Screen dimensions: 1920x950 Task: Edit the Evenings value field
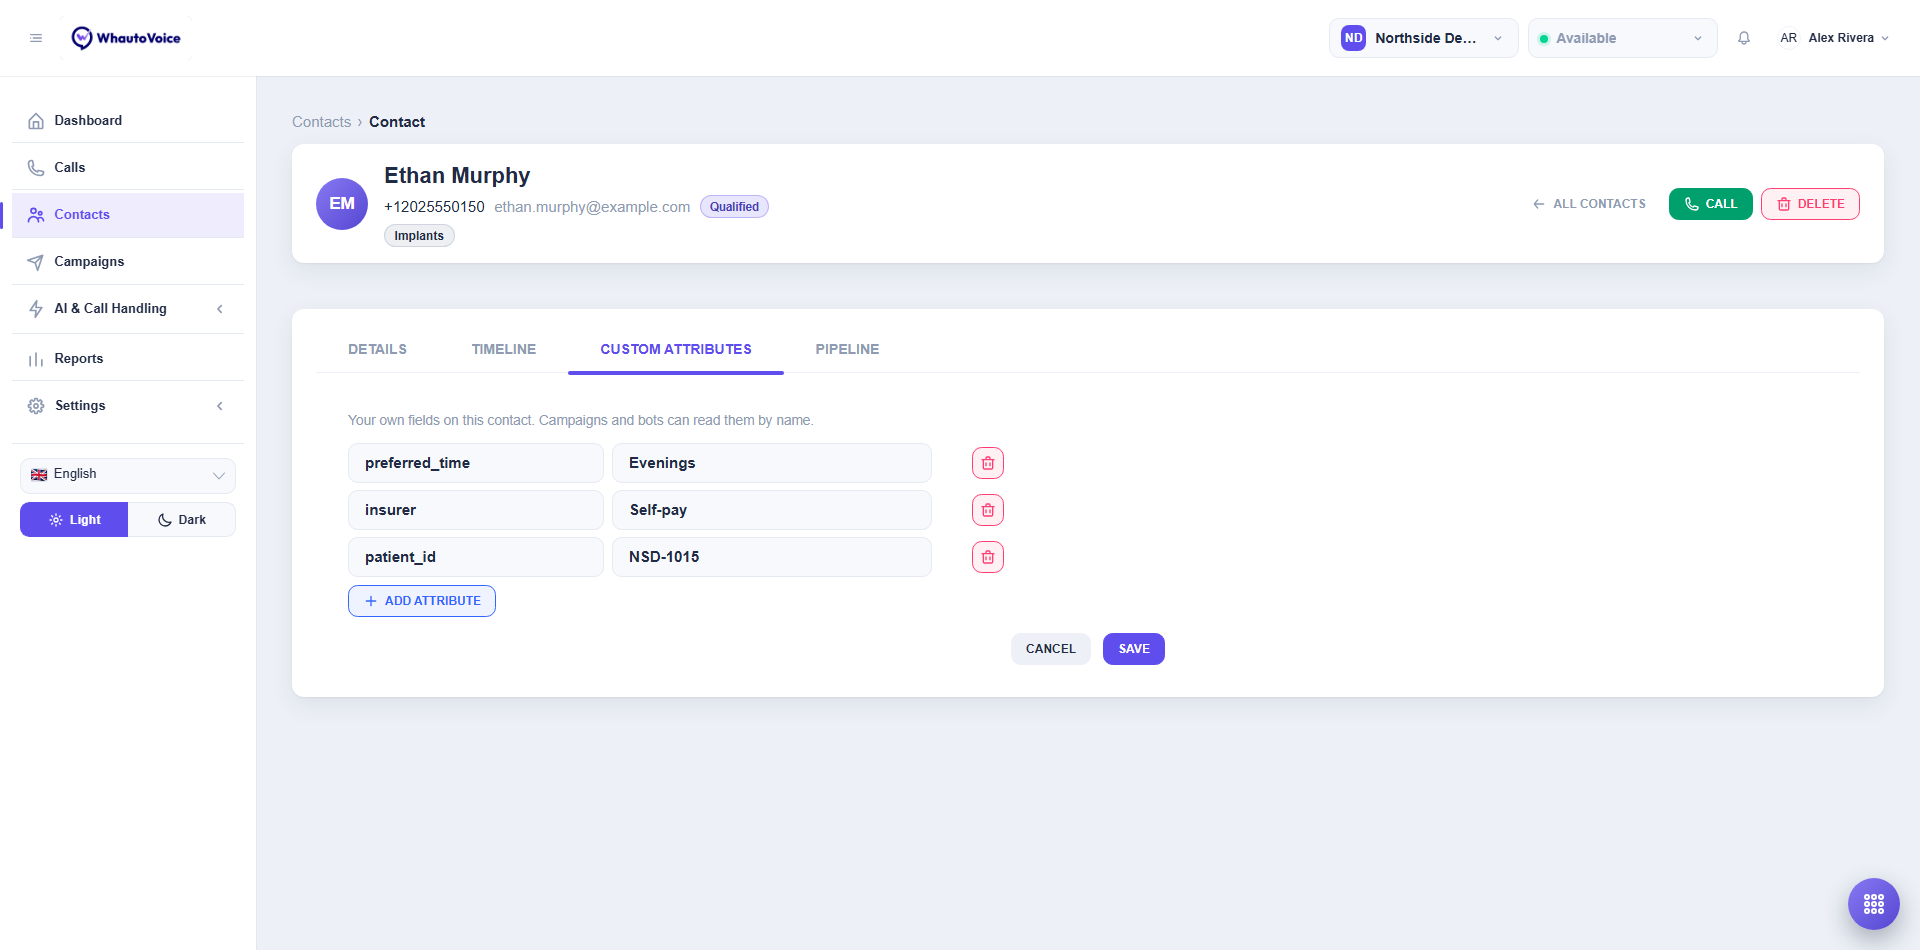point(772,463)
